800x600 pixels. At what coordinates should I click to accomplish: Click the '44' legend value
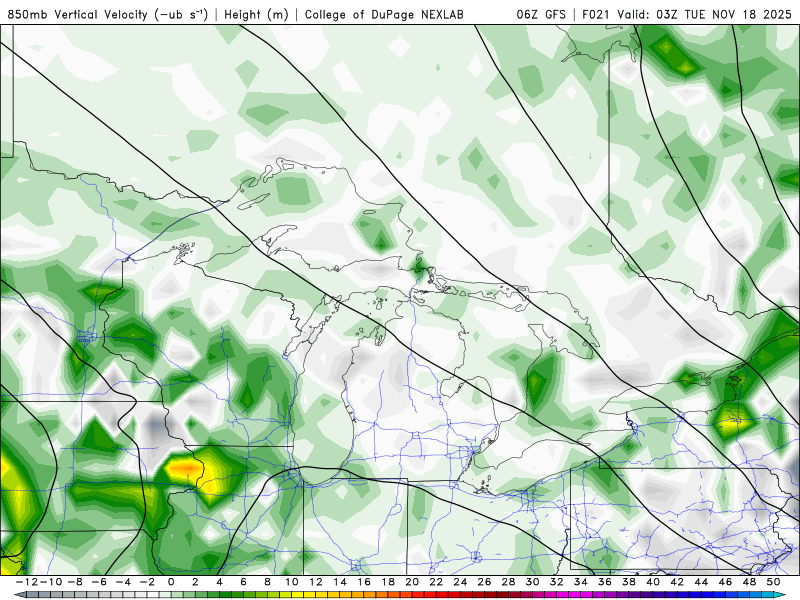(701, 582)
